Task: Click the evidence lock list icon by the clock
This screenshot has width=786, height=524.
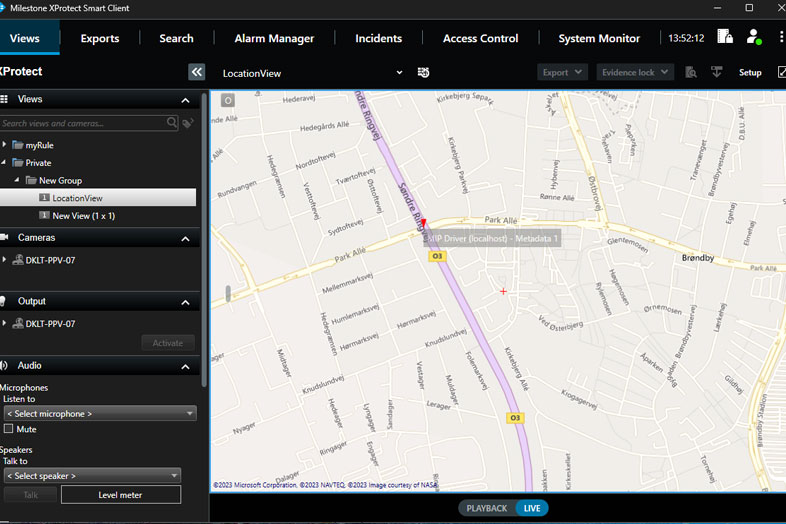Action: pyautogui.click(x=725, y=37)
